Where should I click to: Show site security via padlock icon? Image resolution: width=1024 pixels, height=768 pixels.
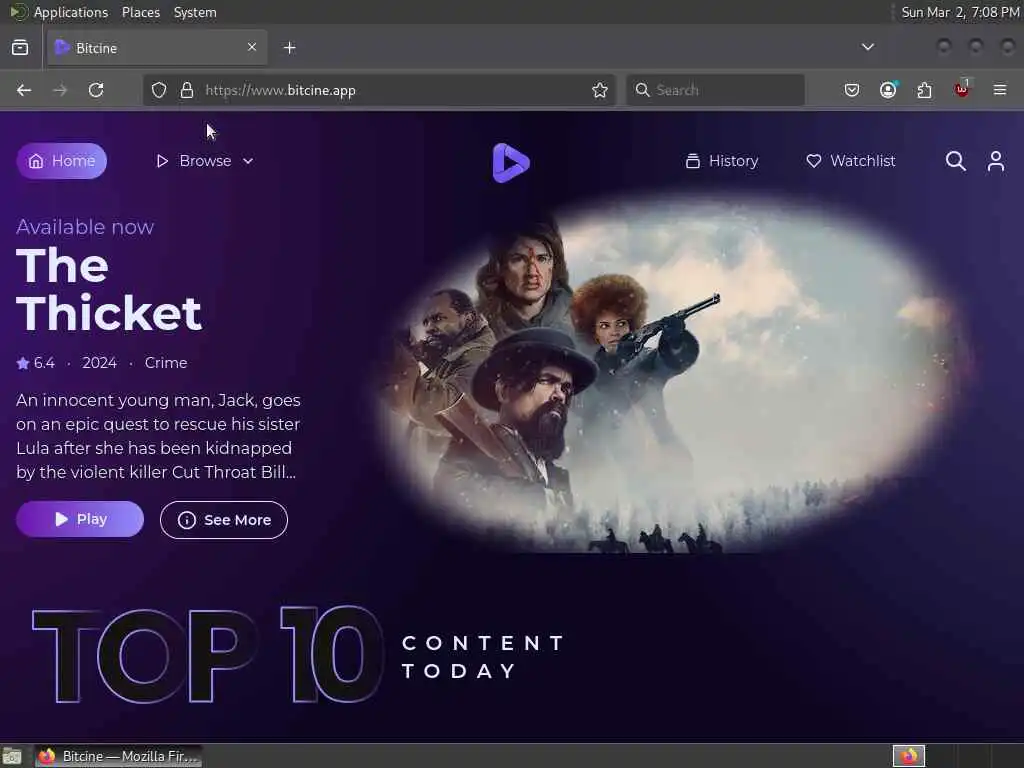(x=187, y=90)
